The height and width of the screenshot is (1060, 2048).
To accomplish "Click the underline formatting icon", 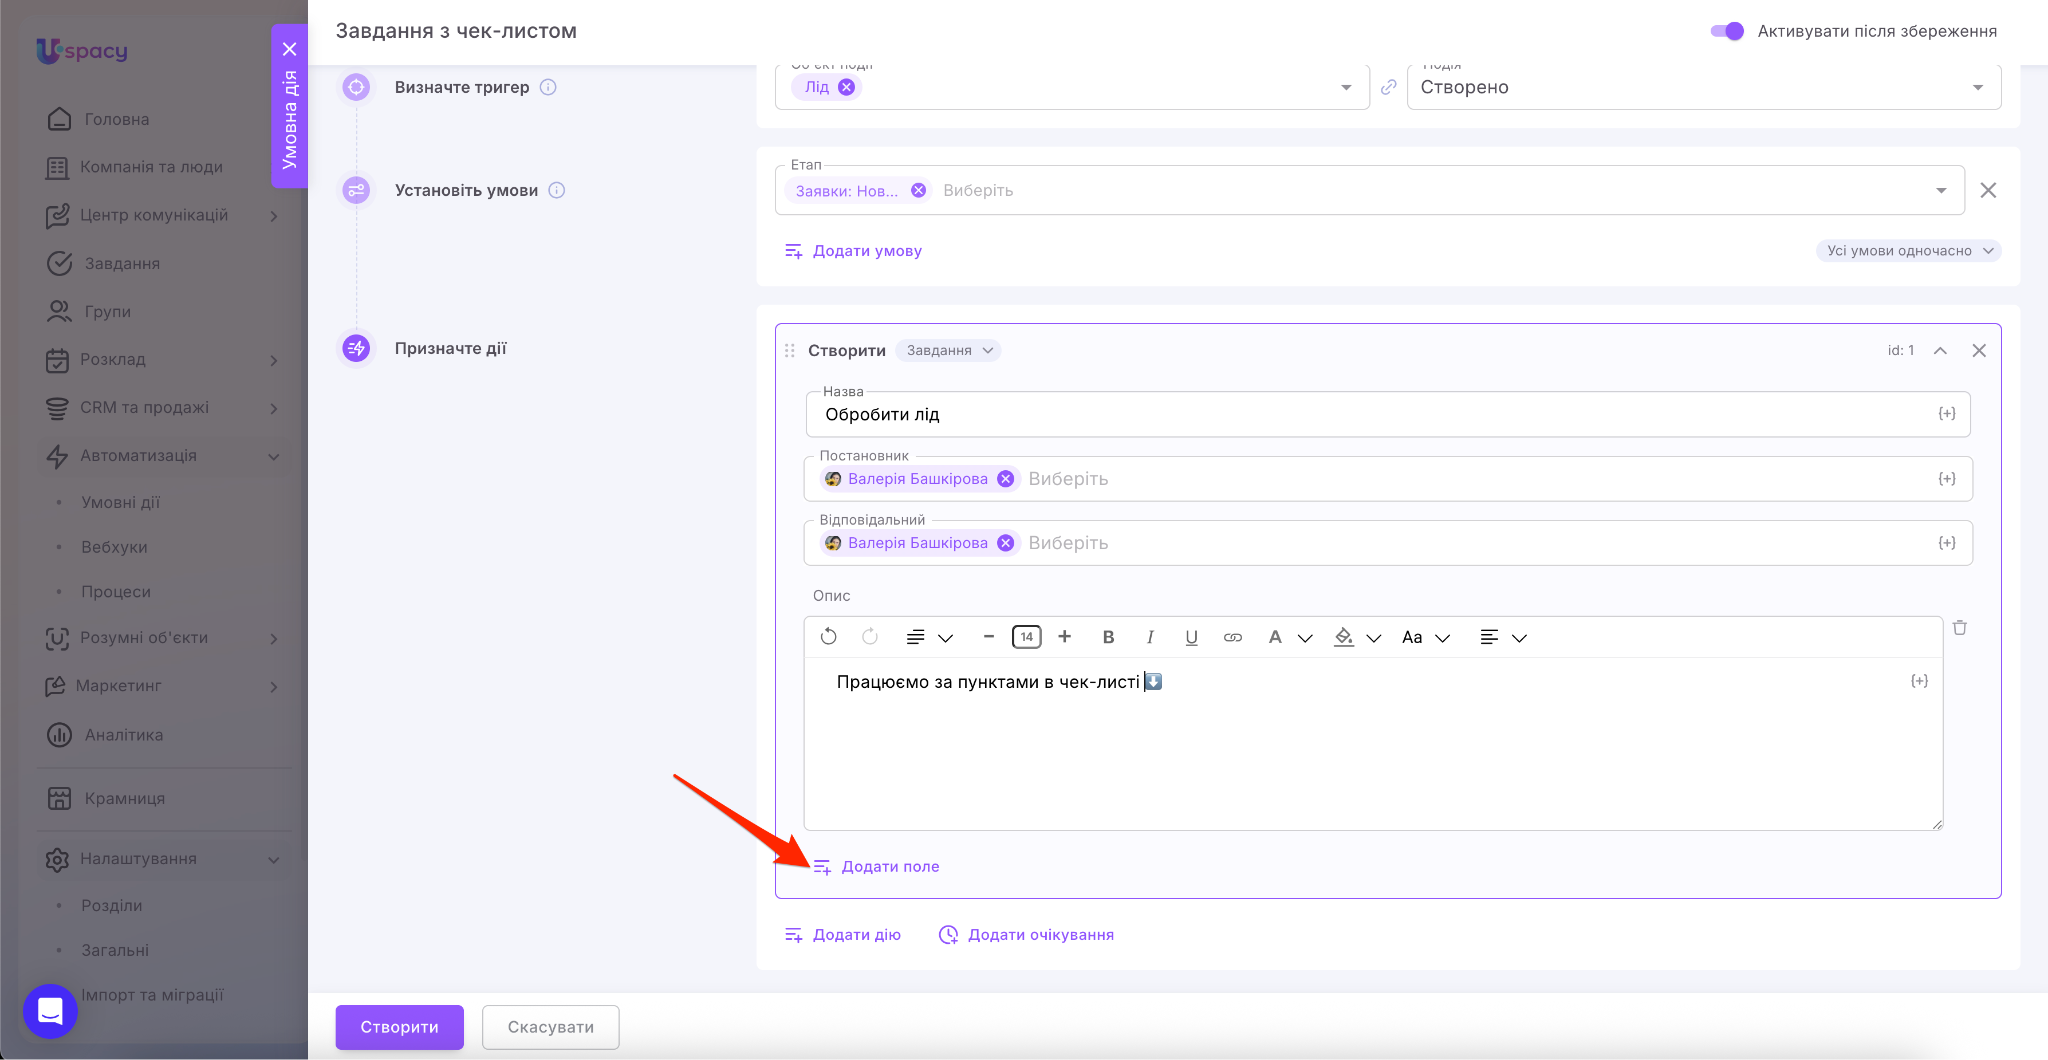I will (1191, 637).
